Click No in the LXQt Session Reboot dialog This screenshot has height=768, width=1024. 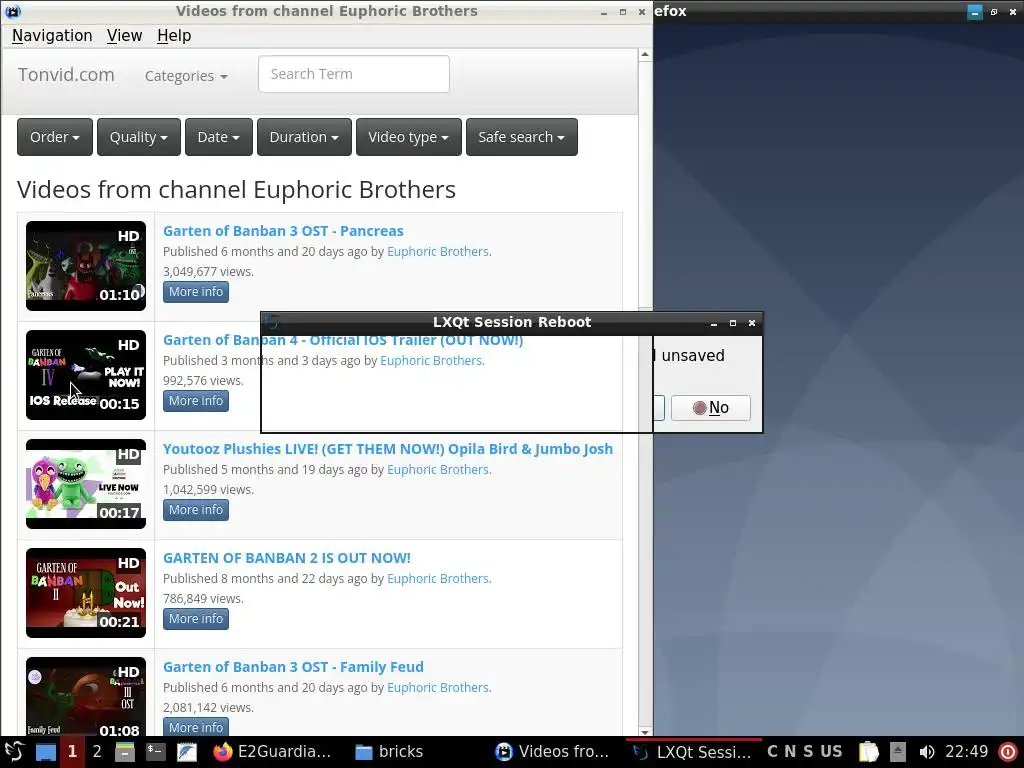click(711, 408)
